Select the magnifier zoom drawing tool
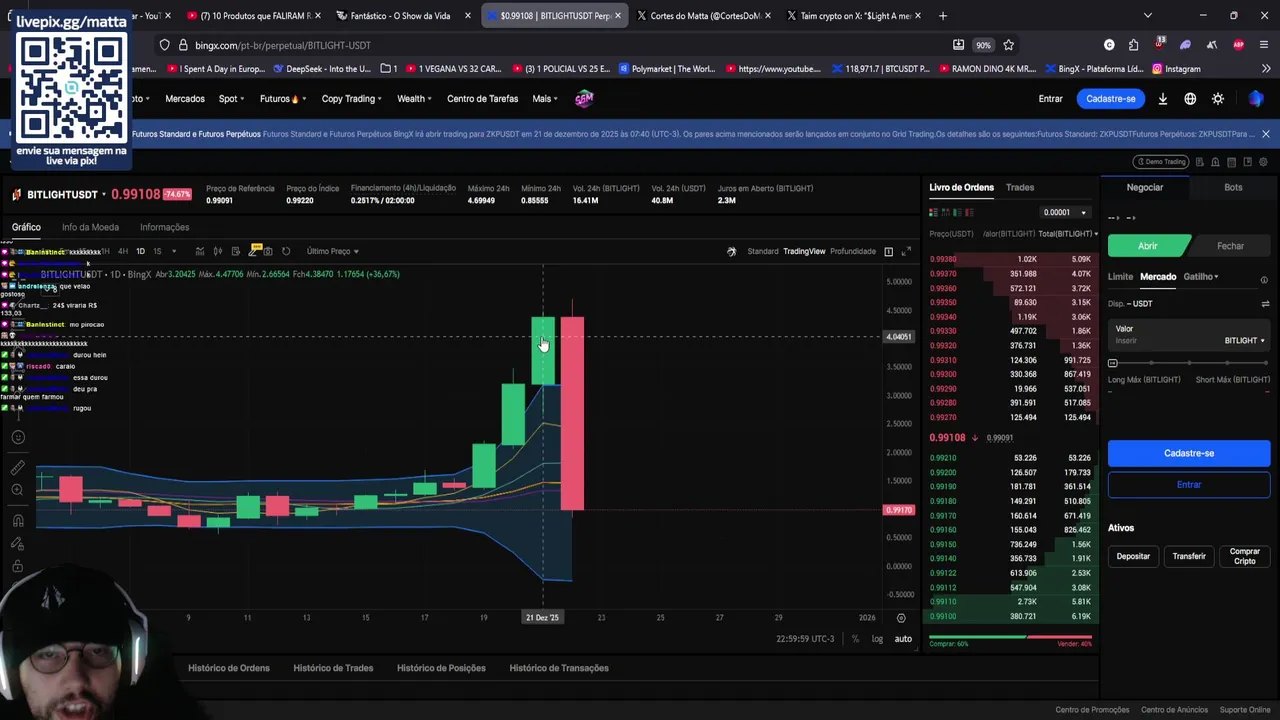Viewport: 1280px width, 720px height. (18, 490)
